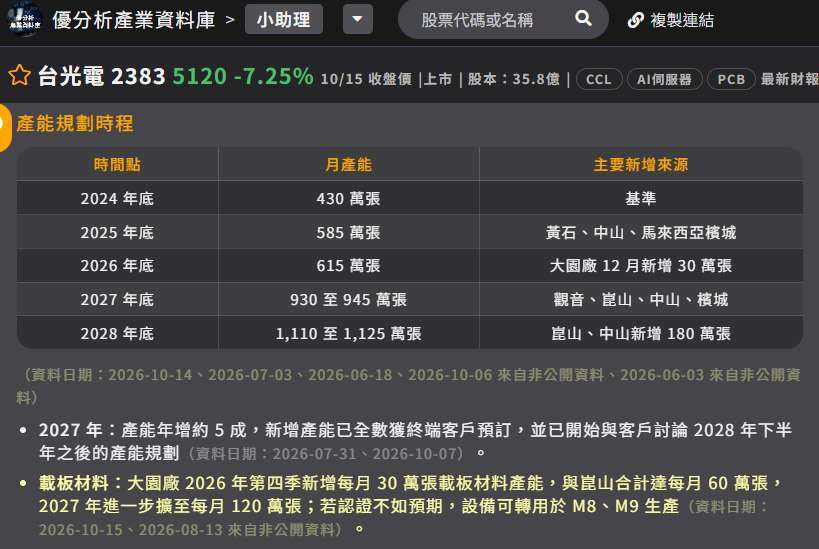Select the 430 萬張 cell
The height and width of the screenshot is (549, 819).
348,198
